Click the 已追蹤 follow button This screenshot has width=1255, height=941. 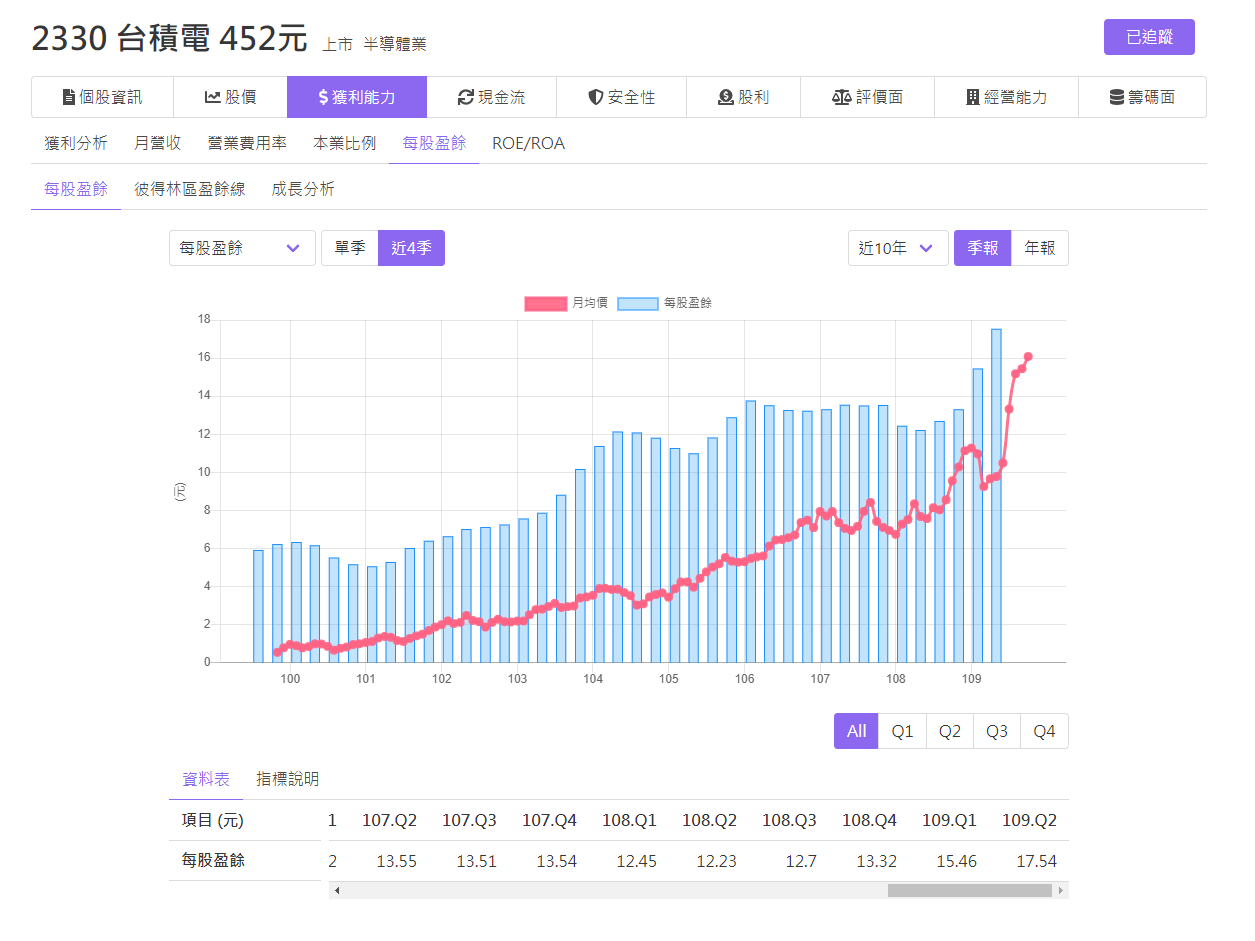[1149, 37]
